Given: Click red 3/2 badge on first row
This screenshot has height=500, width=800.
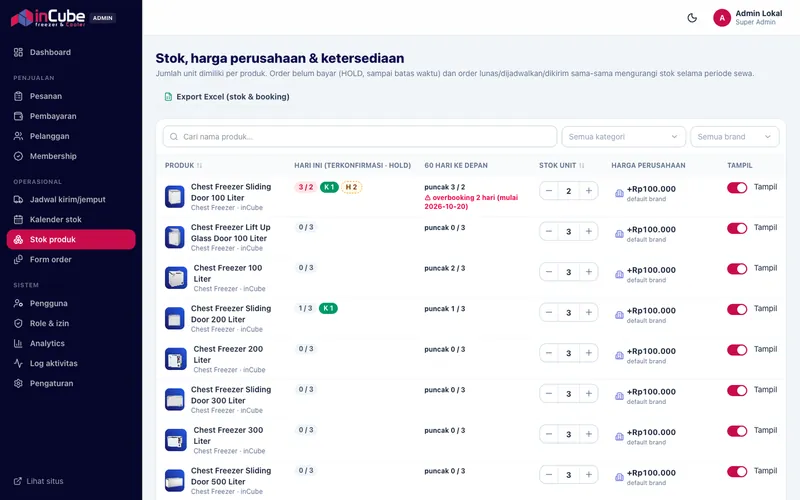Looking at the screenshot, I should [x=306, y=187].
